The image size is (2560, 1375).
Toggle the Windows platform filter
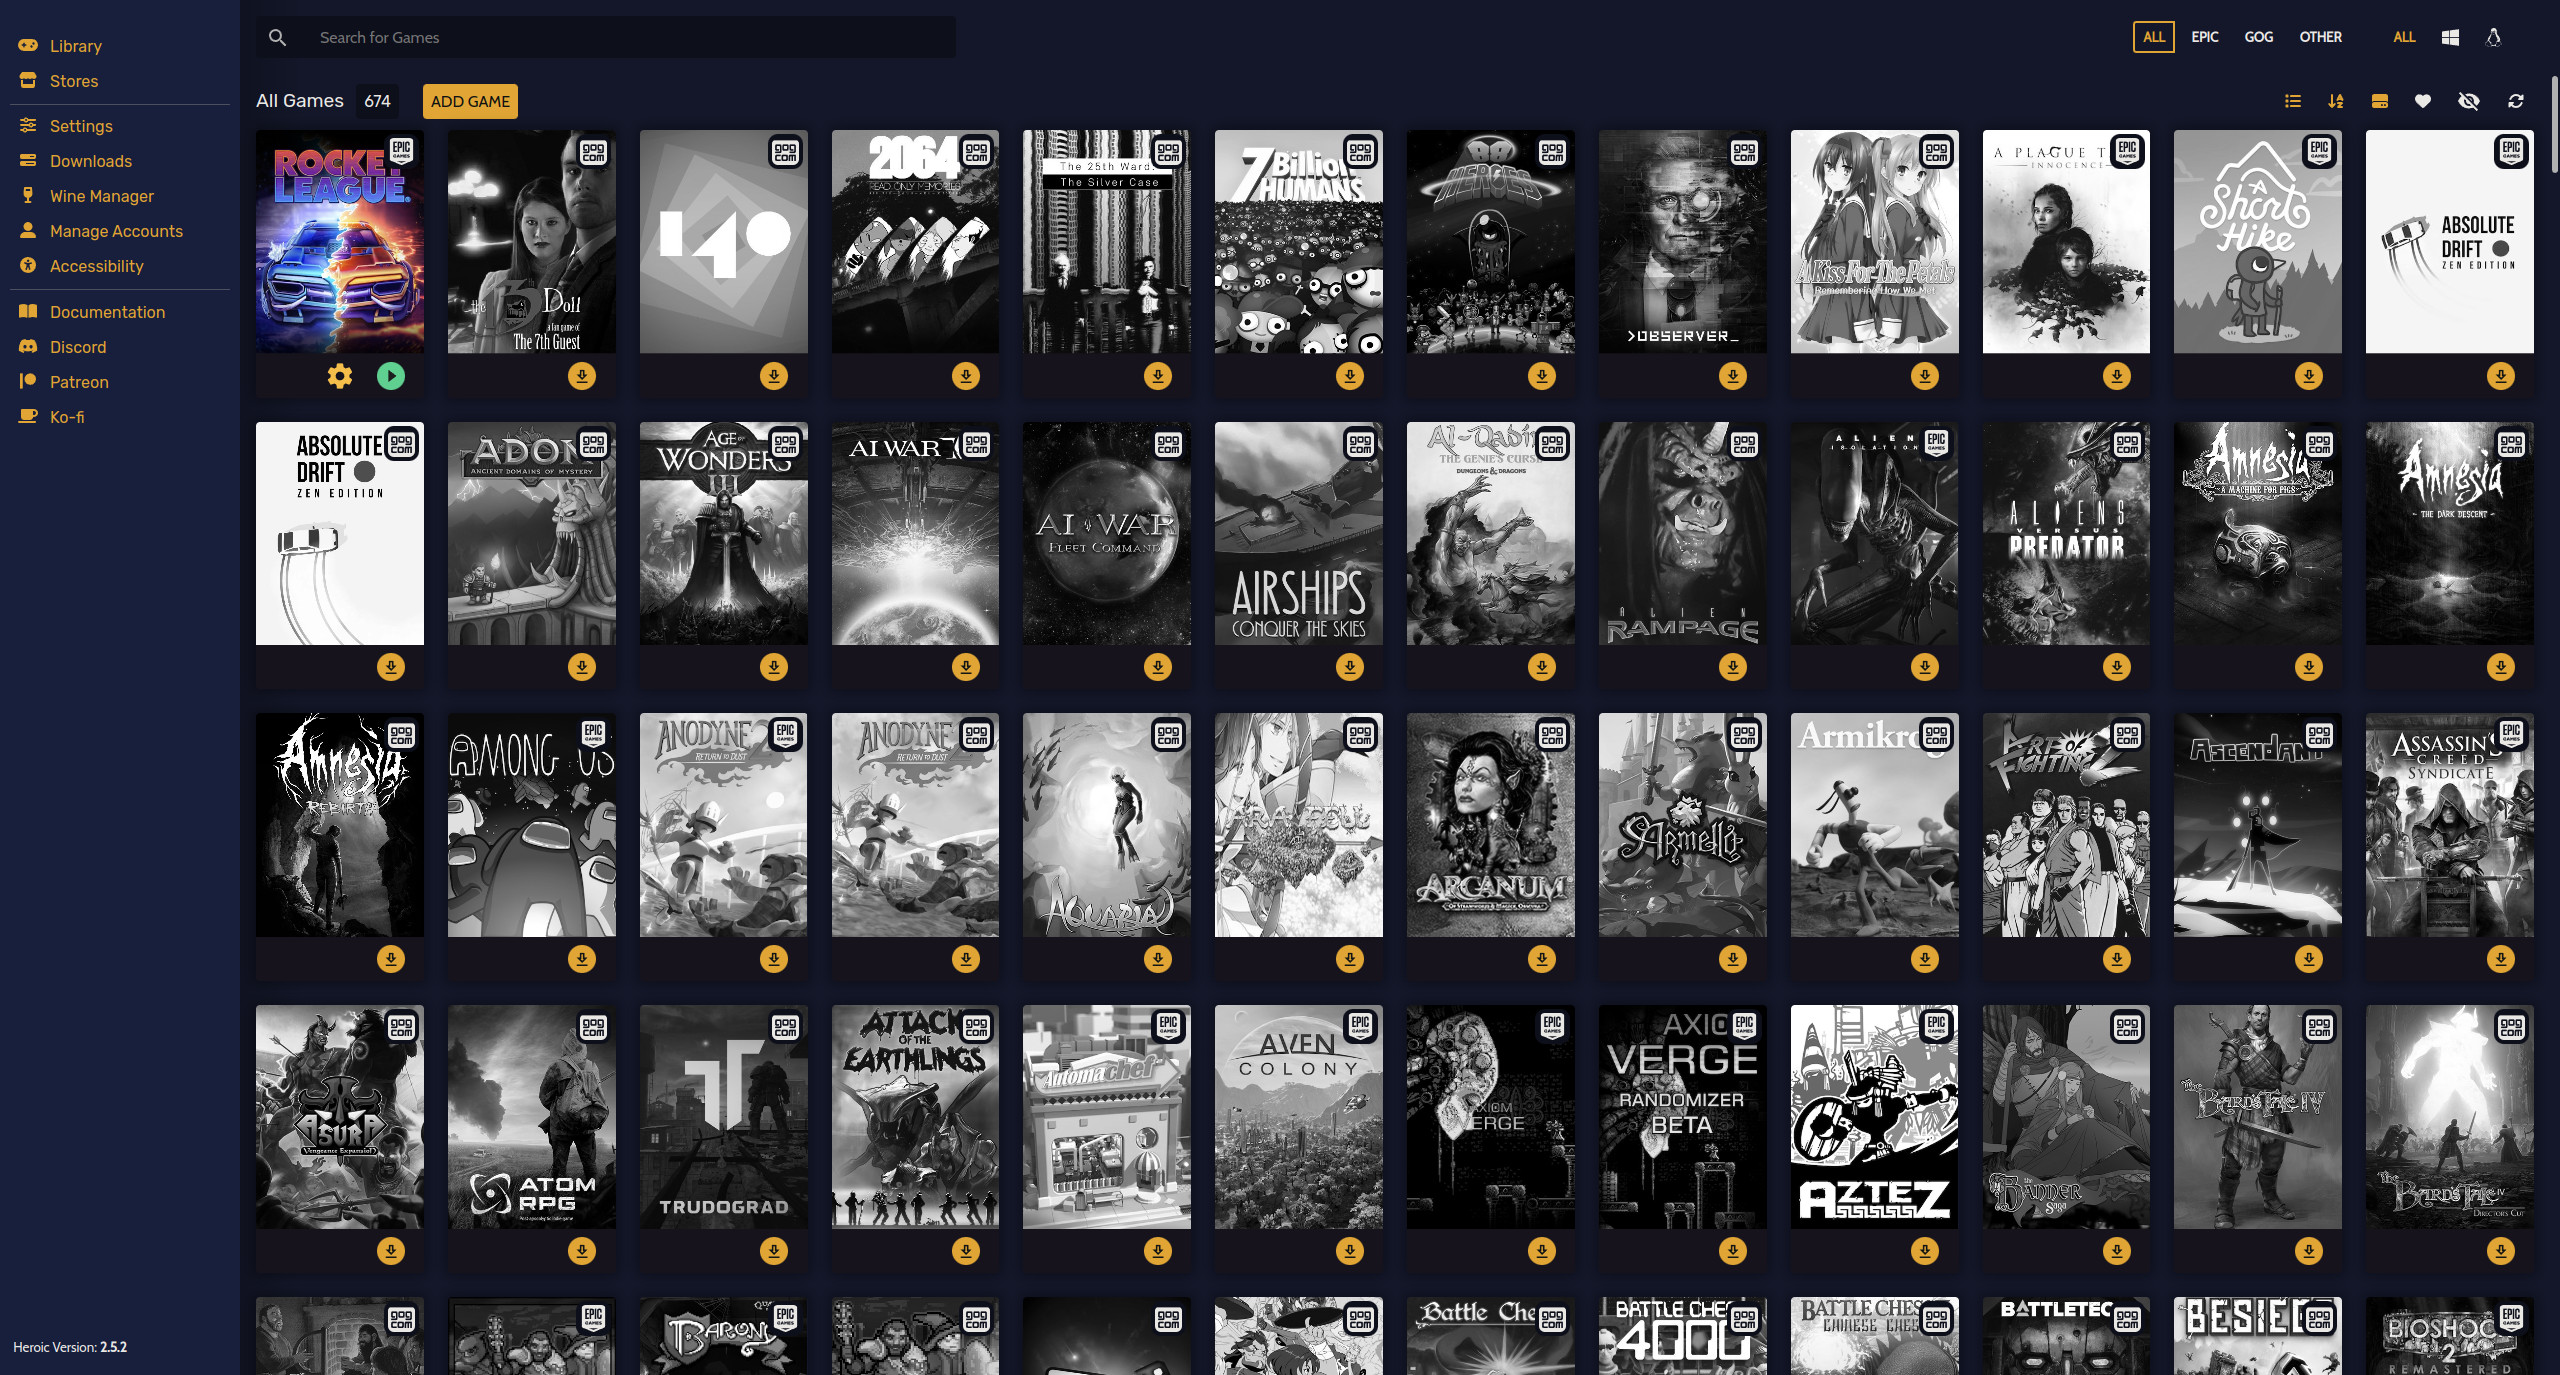(2450, 37)
